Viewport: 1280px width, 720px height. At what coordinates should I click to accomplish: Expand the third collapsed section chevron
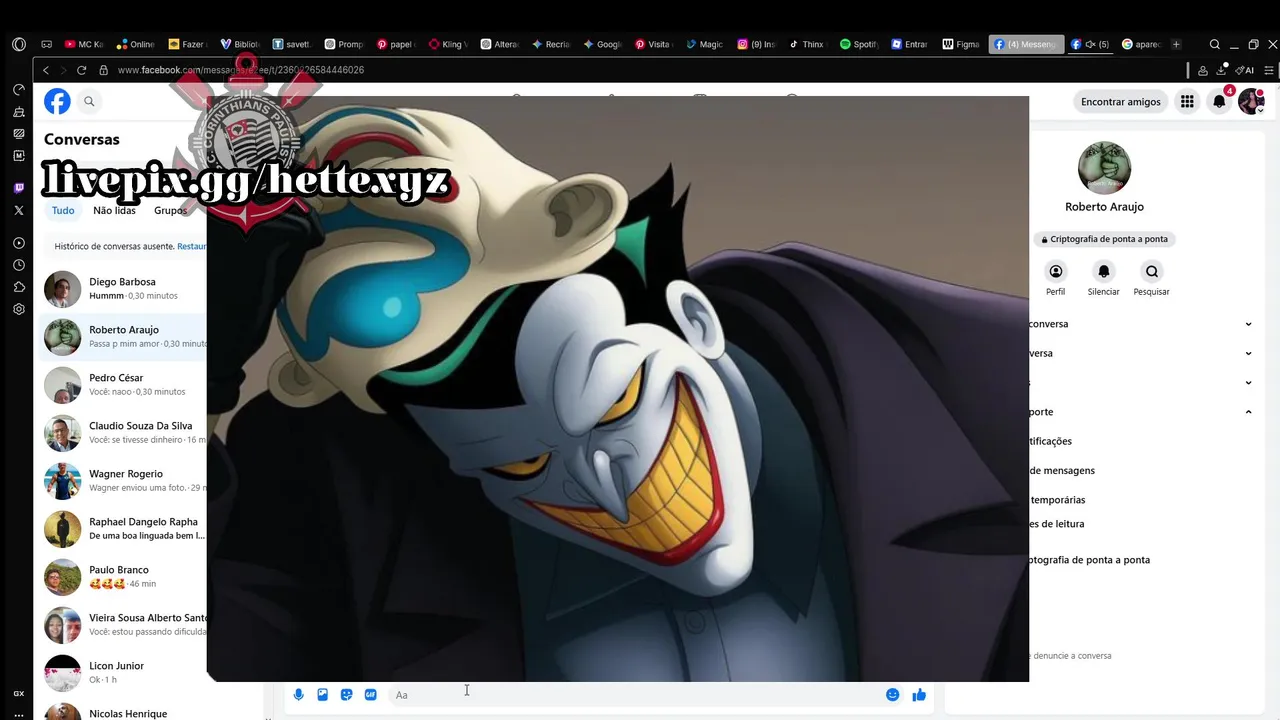tap(1248, 382)
